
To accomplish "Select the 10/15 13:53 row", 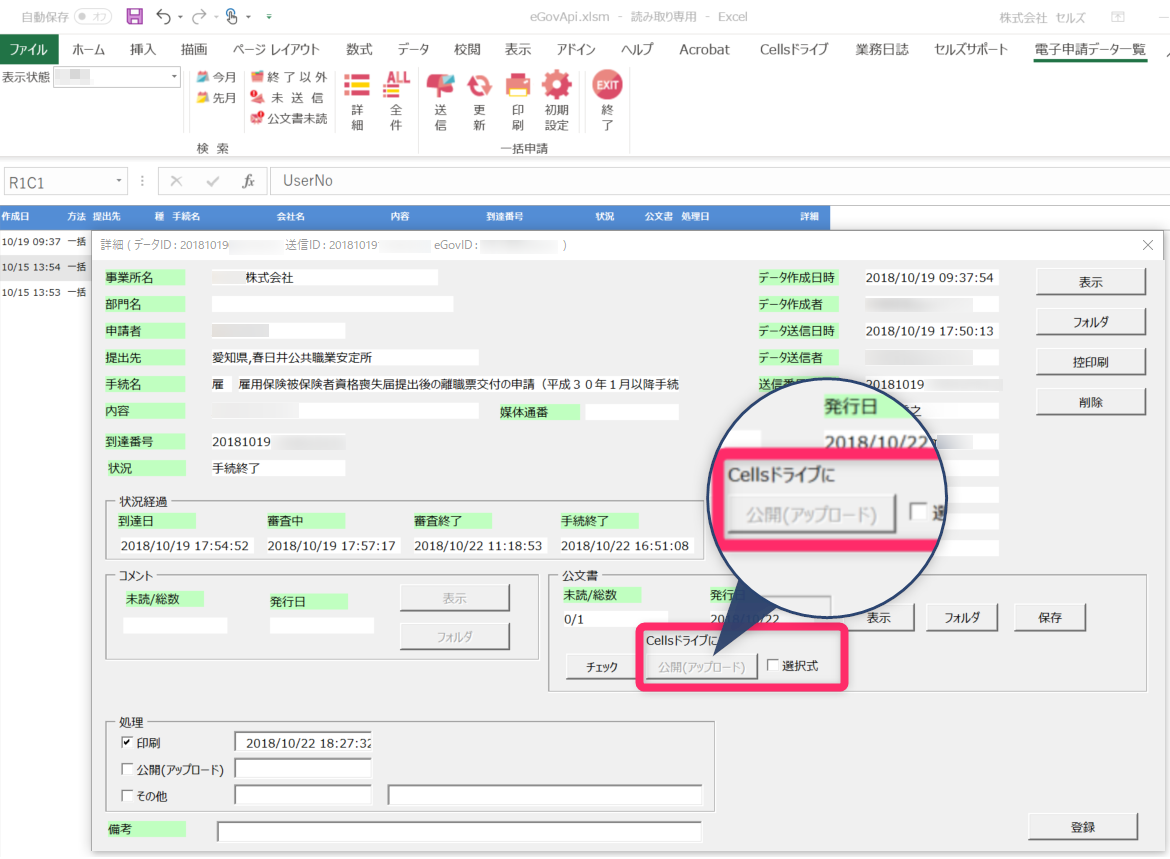I will (44, 292).
